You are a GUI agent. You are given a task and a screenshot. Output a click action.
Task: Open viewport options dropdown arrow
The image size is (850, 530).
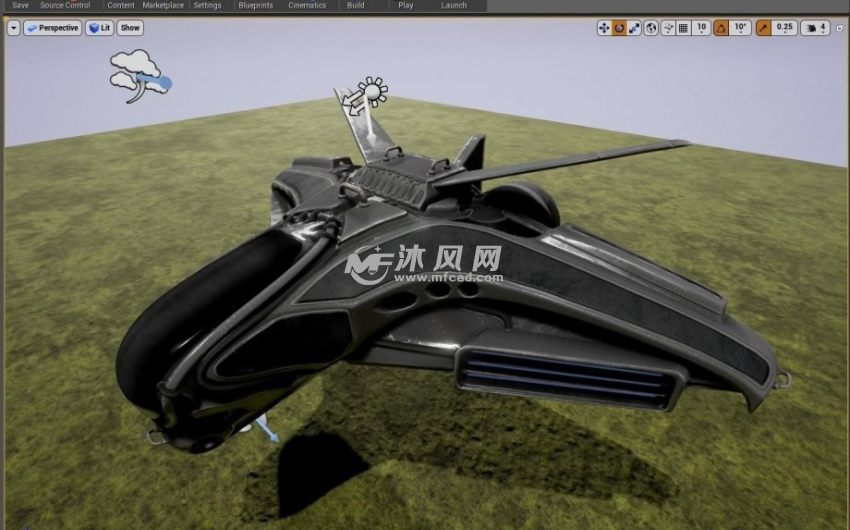(x=14, y=28)
